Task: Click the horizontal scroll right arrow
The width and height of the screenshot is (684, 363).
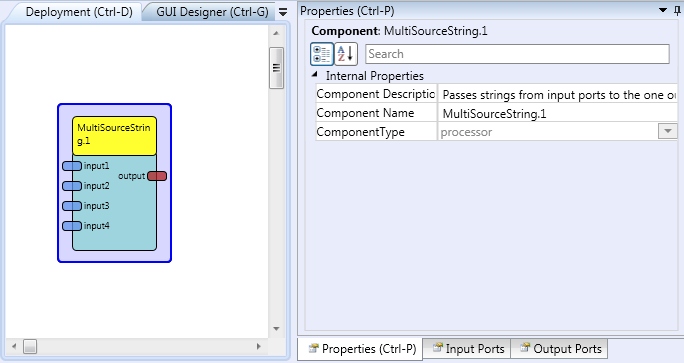Action: tap(259, 346)
